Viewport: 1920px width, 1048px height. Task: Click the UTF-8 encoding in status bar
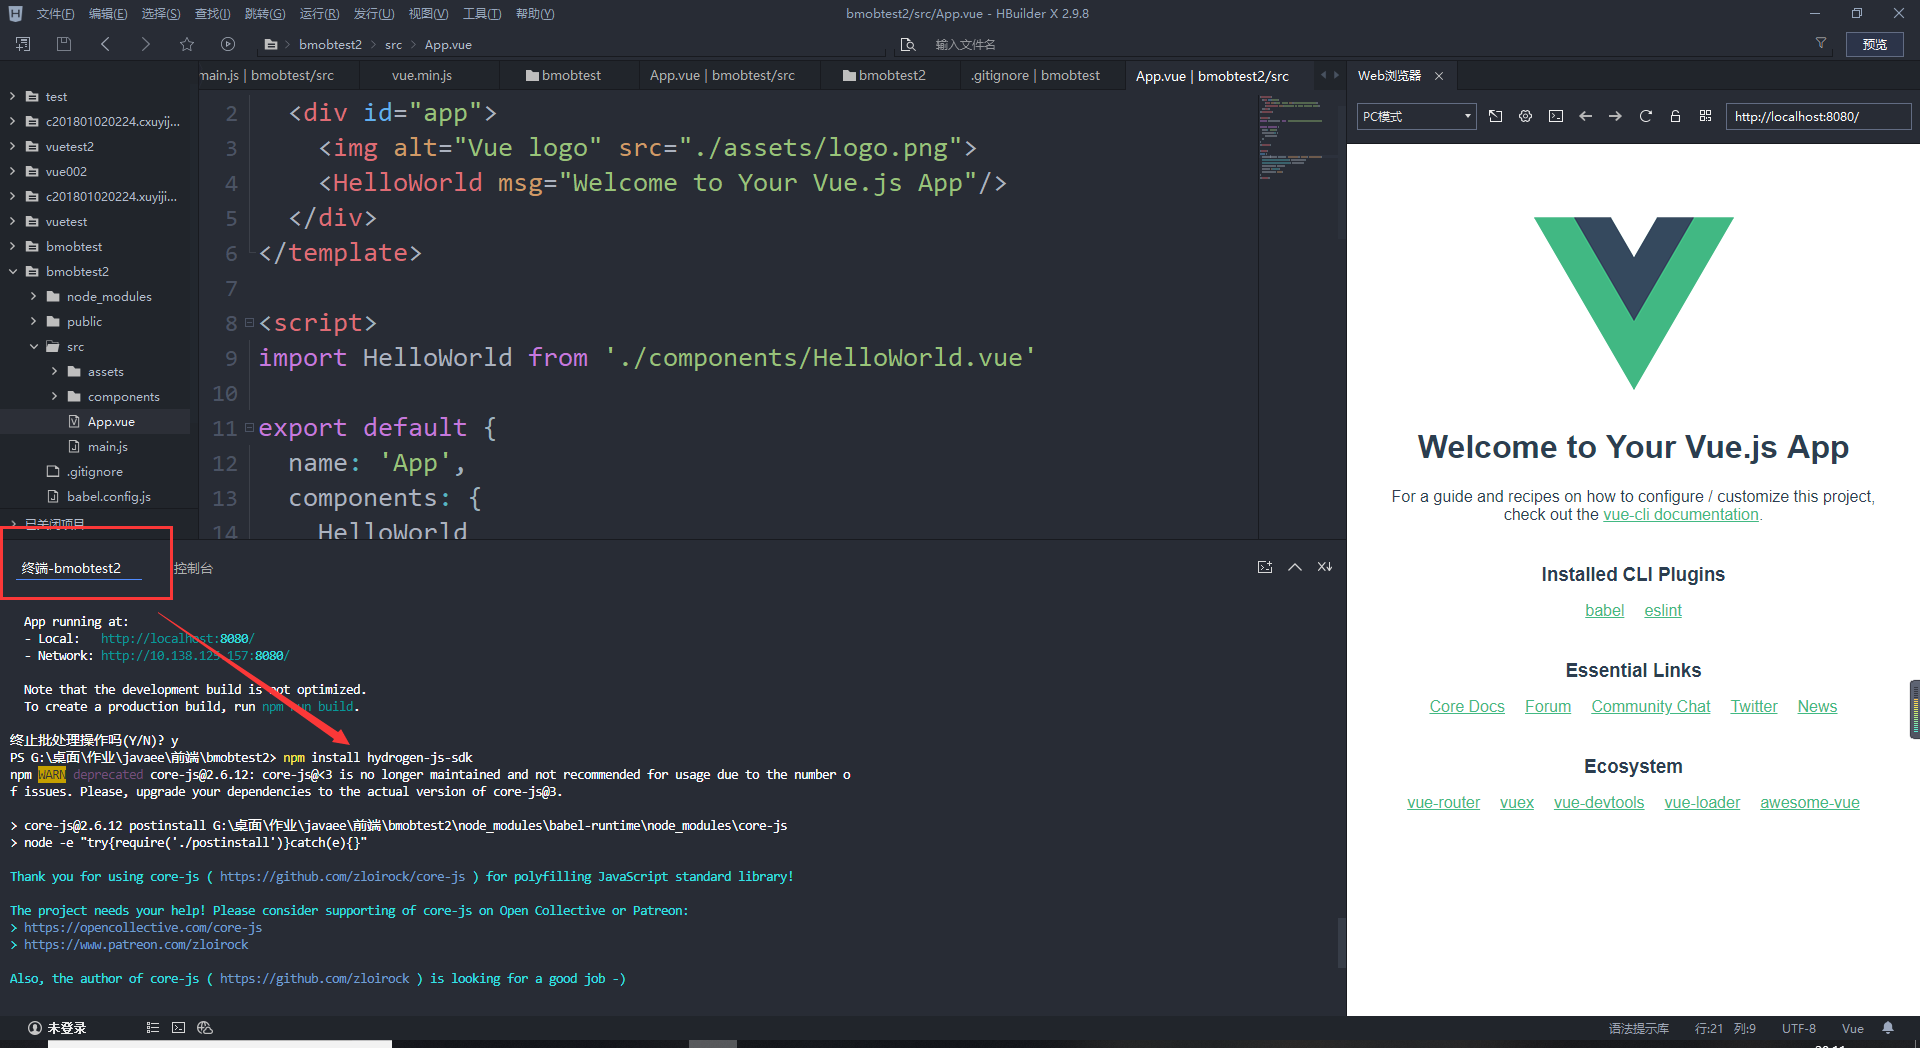tap(1798, 1028)
